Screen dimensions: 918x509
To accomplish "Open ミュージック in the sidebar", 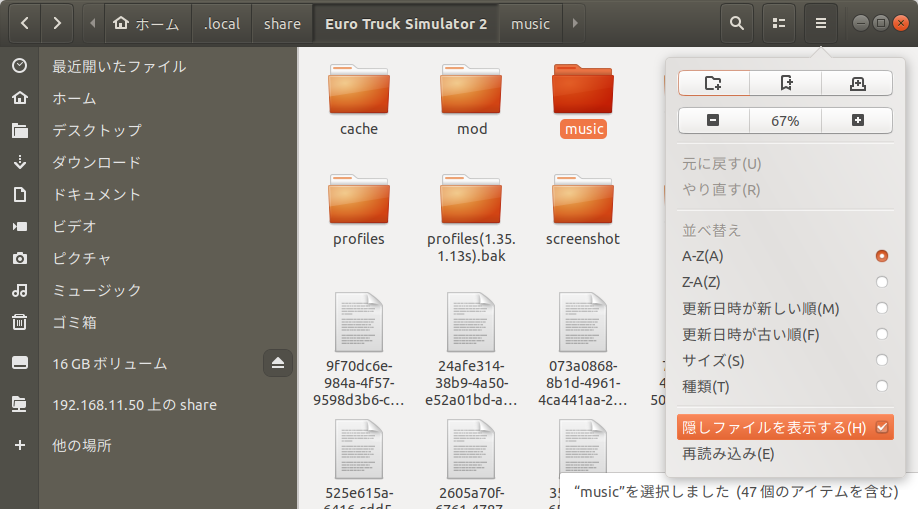I will (149, 291).
